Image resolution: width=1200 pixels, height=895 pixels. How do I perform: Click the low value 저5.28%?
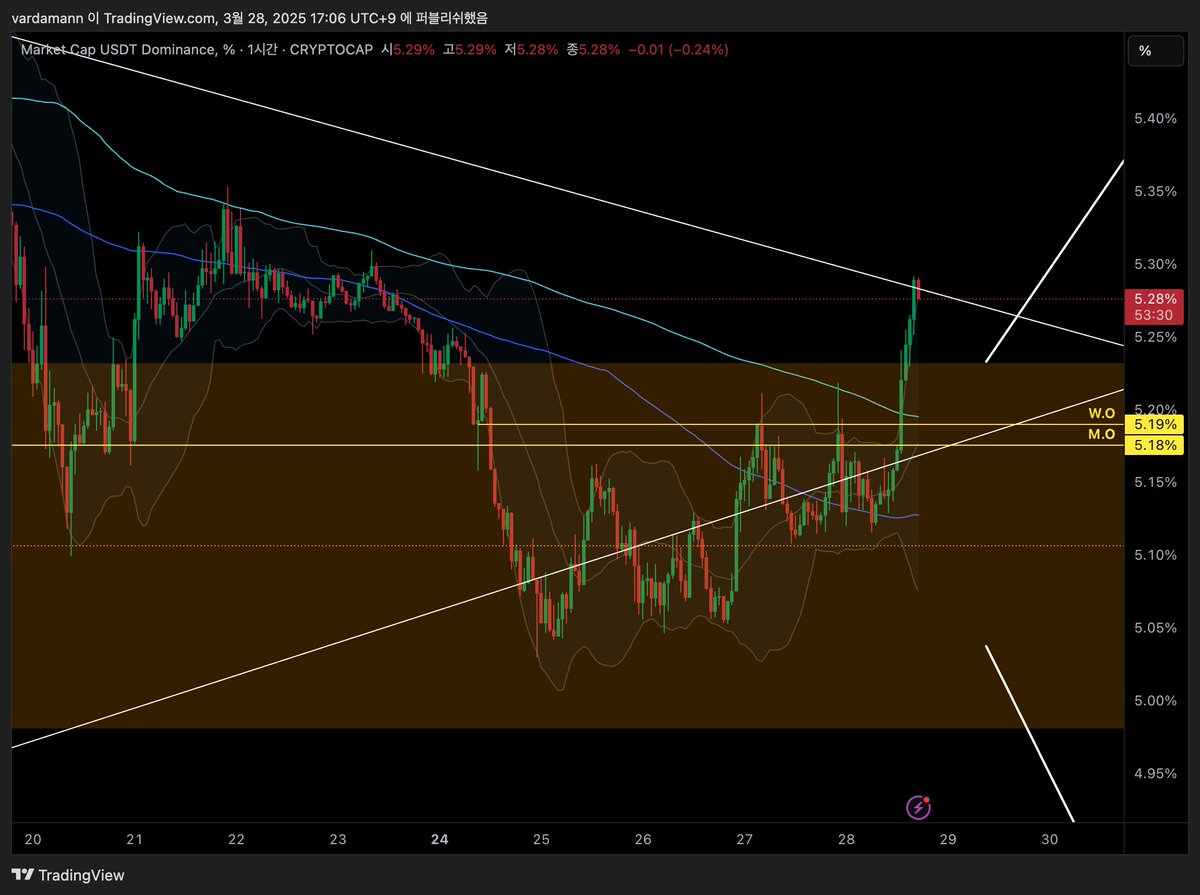[530, 49]
